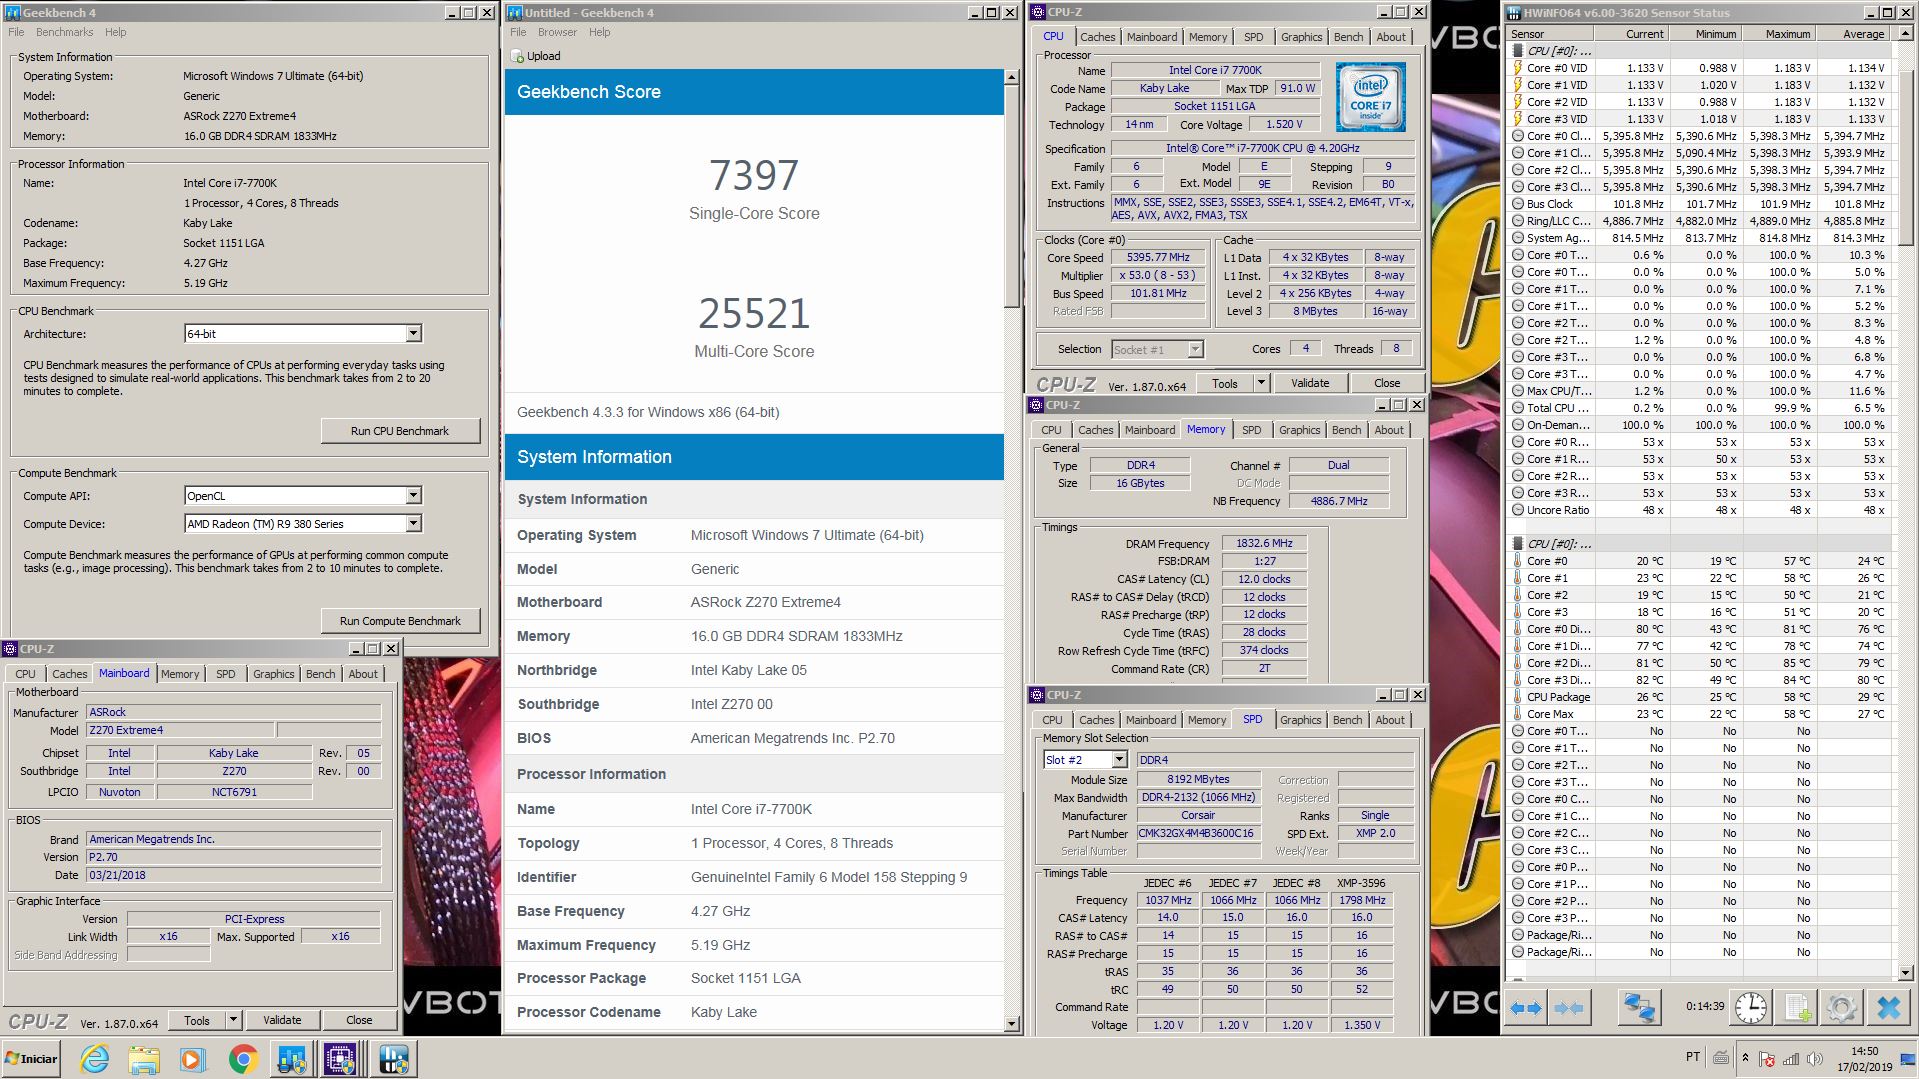Switch to HWiNFO taskbar icon
Screen dimensions: 1919x1079
[x=392, y=1059]
